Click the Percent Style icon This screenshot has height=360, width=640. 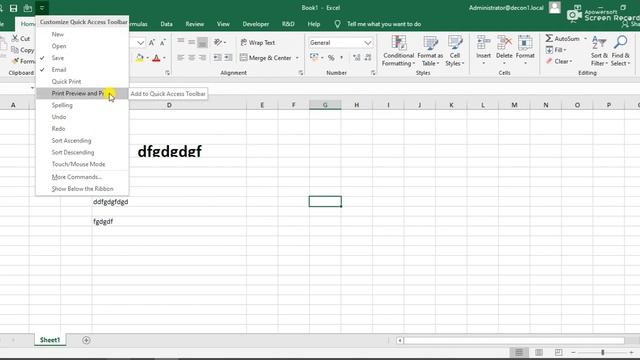[331, 58]
